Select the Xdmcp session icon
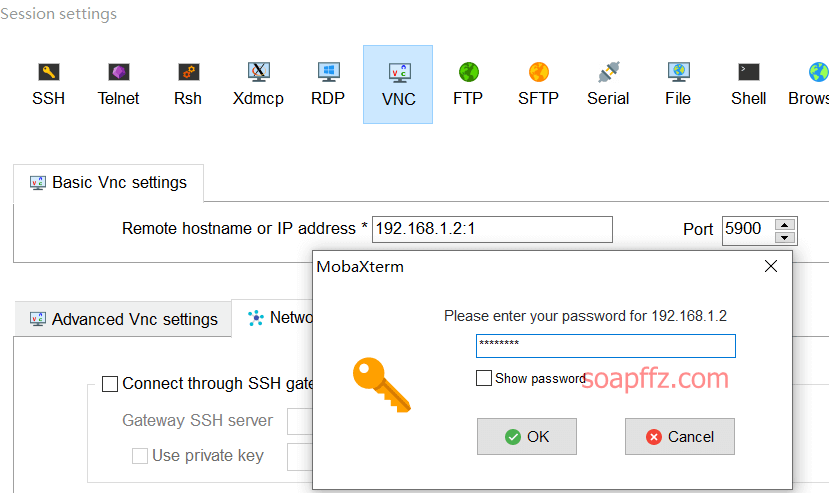 tap(259, 72)
